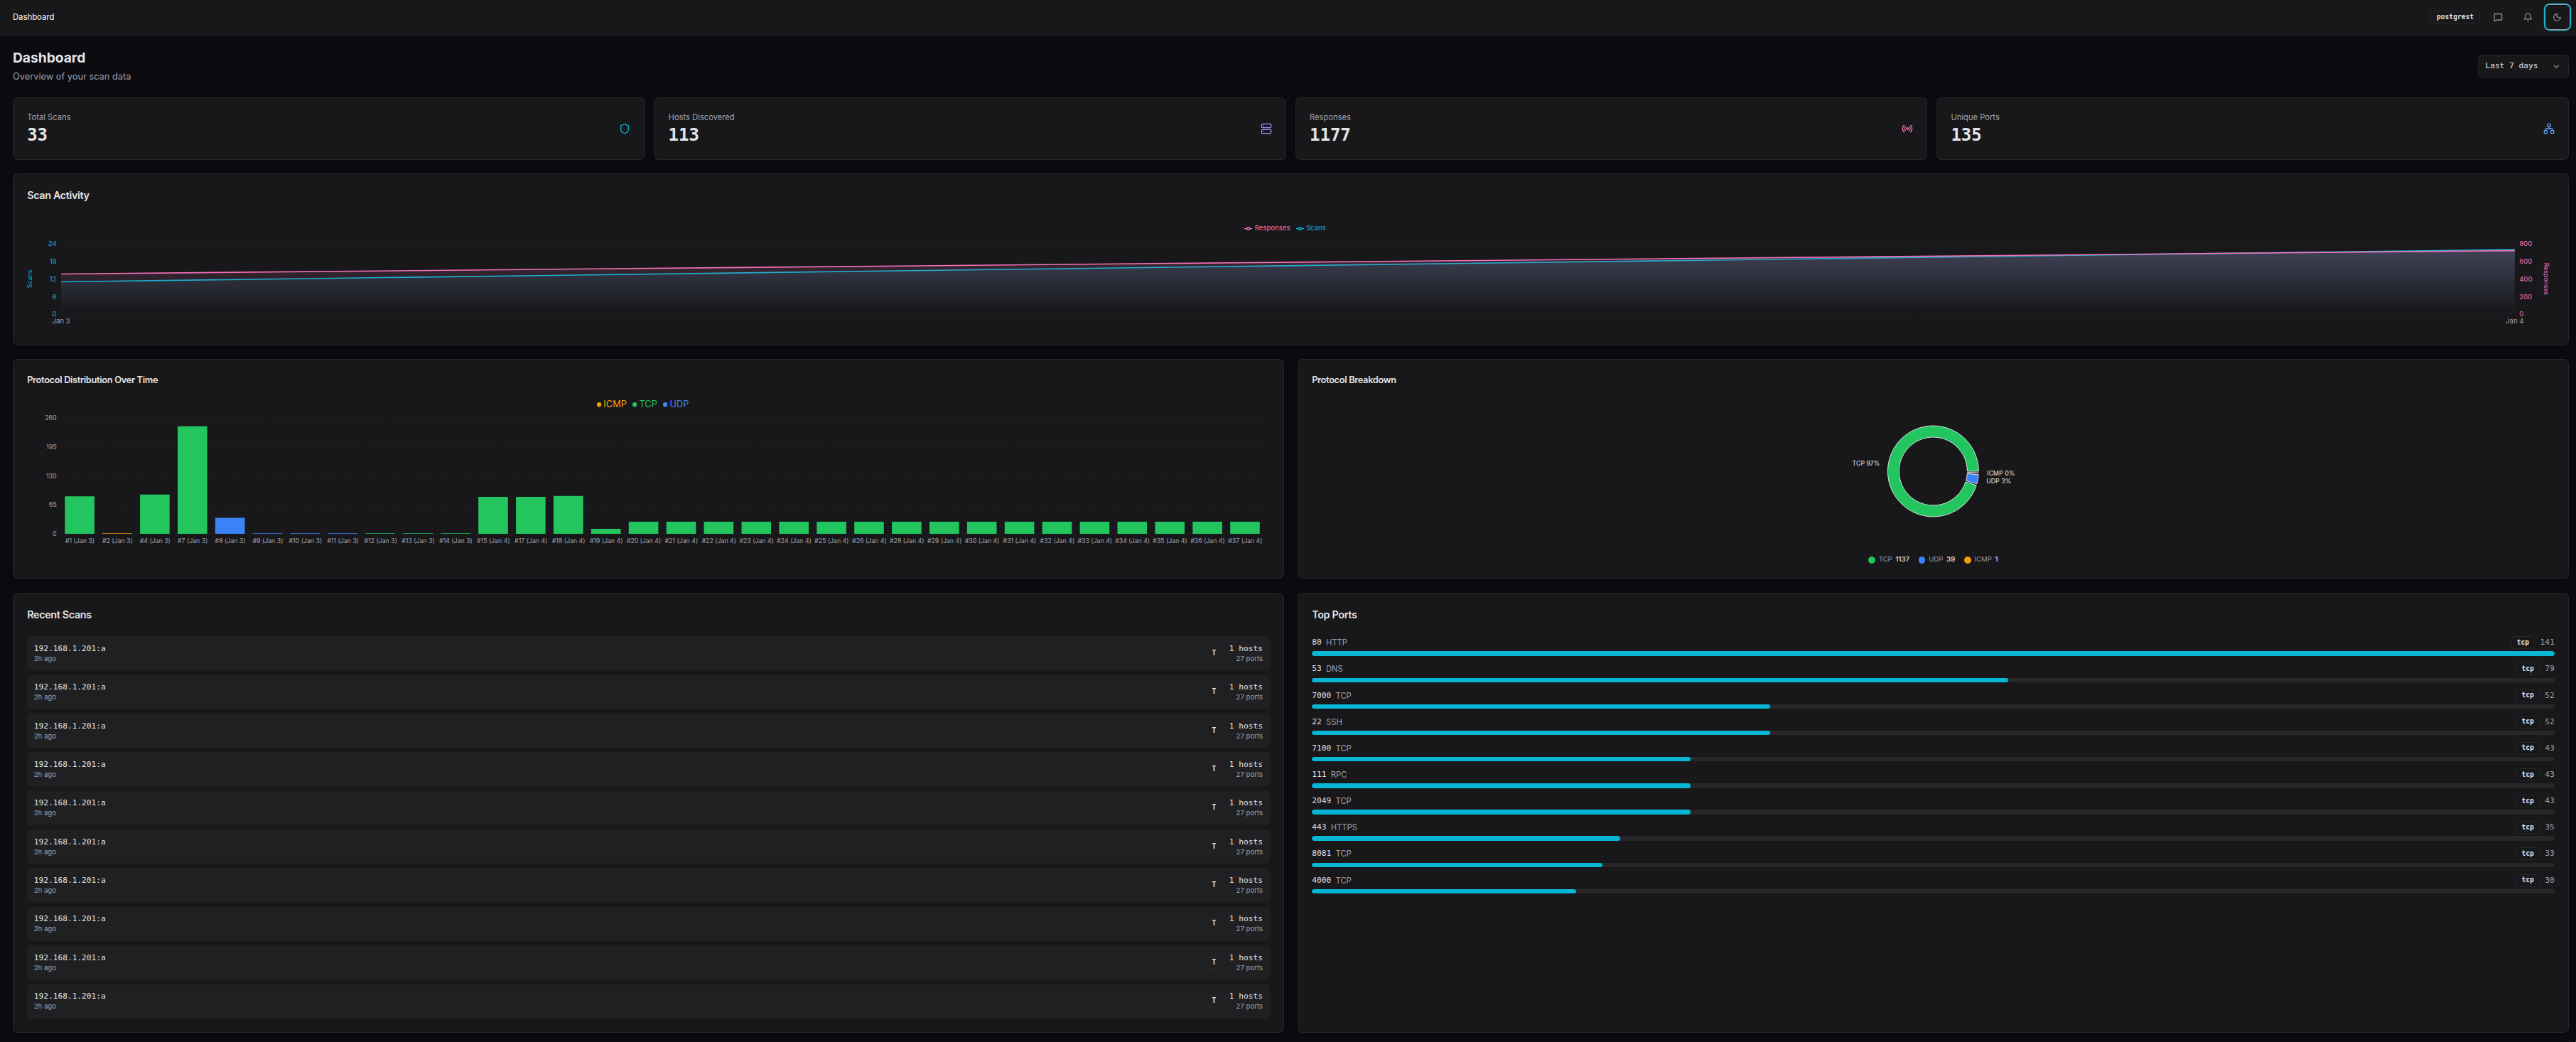The height and width of the screenshot is (1042, 2576).
Task: Open notifications via the bell icon
Action: click(x=2527, y=16)
